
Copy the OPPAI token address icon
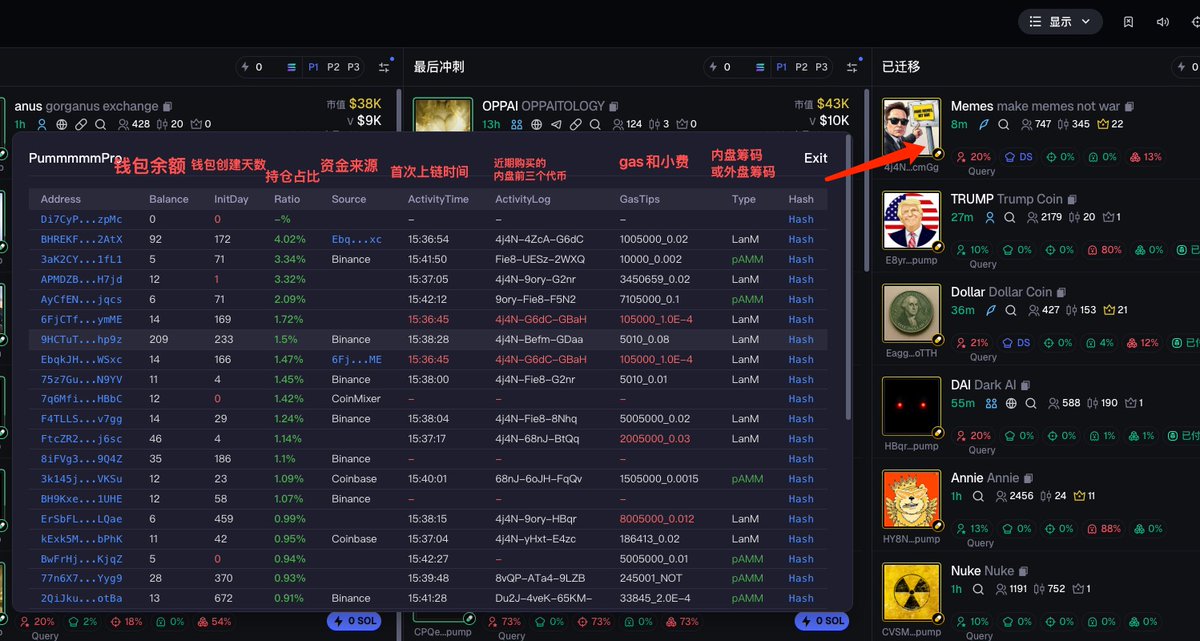(x=615, y=106)
